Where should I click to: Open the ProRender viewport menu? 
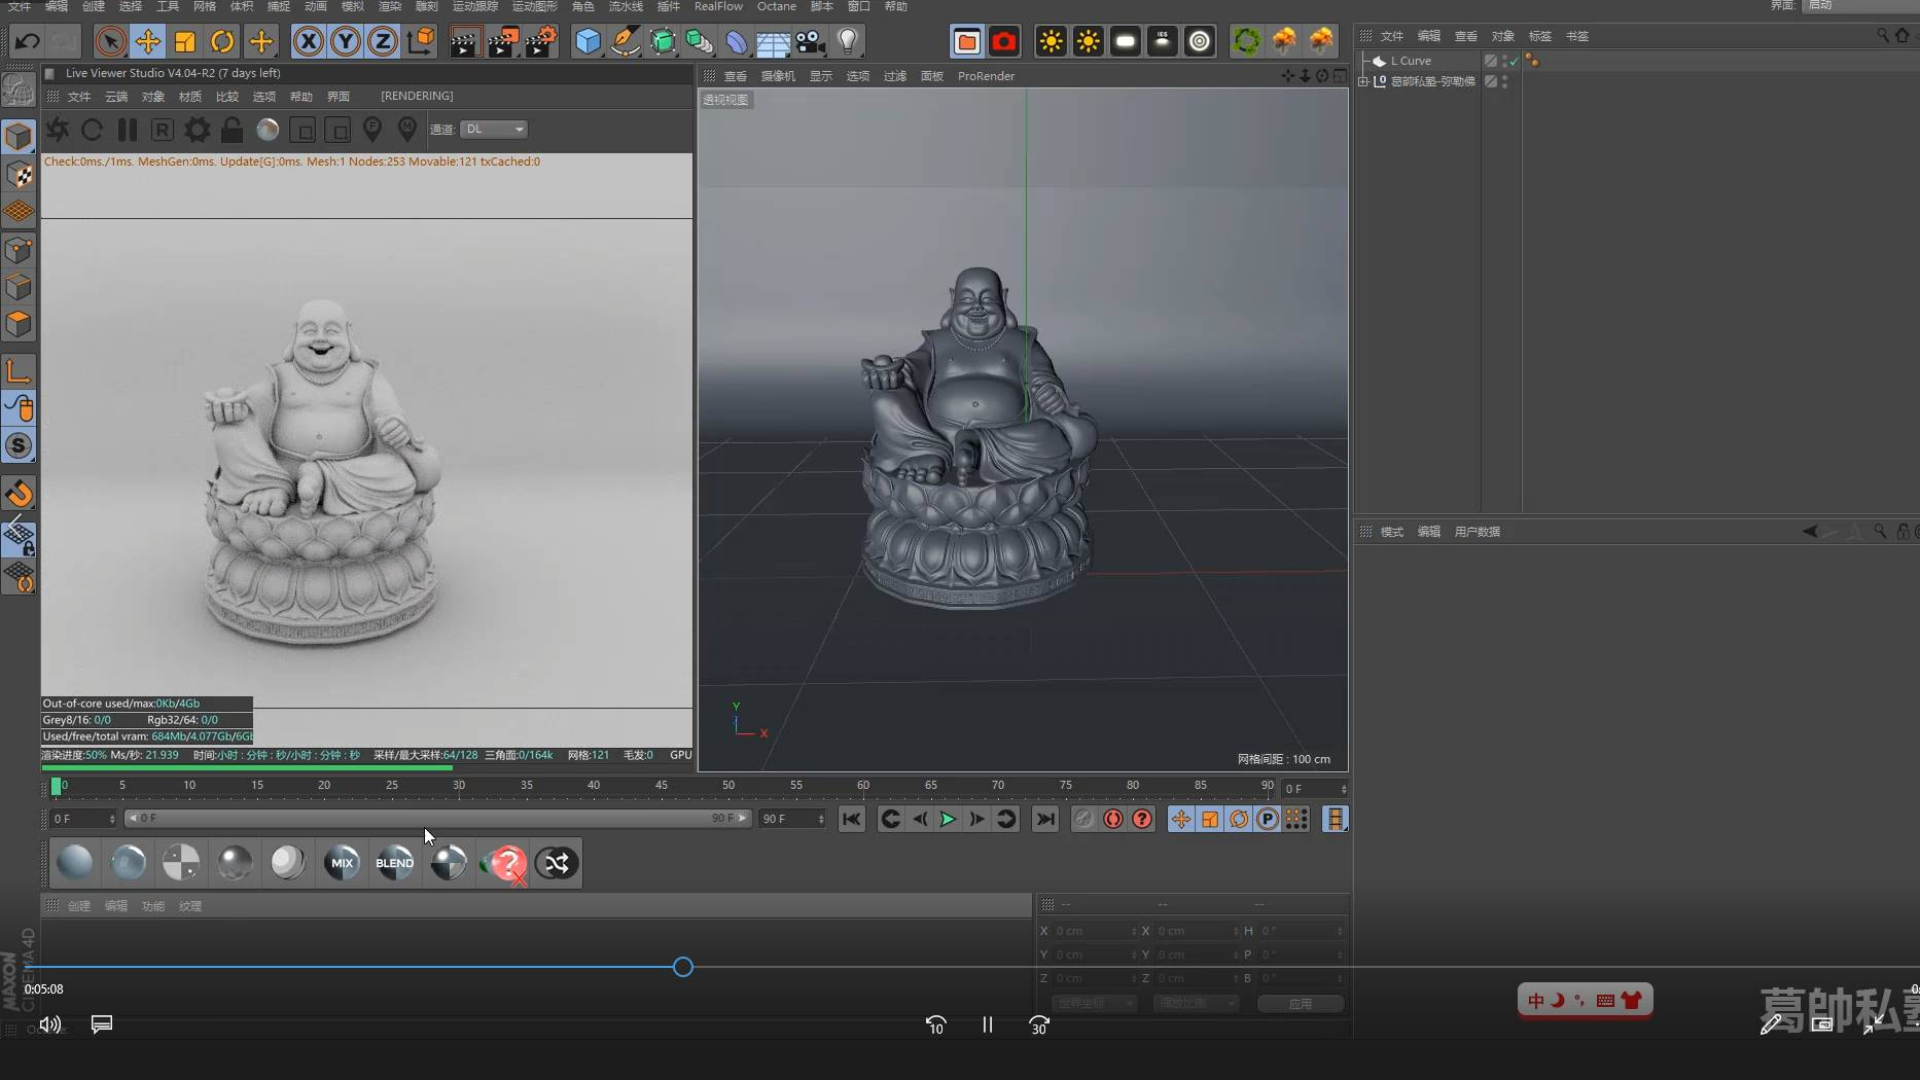point(986,76)
